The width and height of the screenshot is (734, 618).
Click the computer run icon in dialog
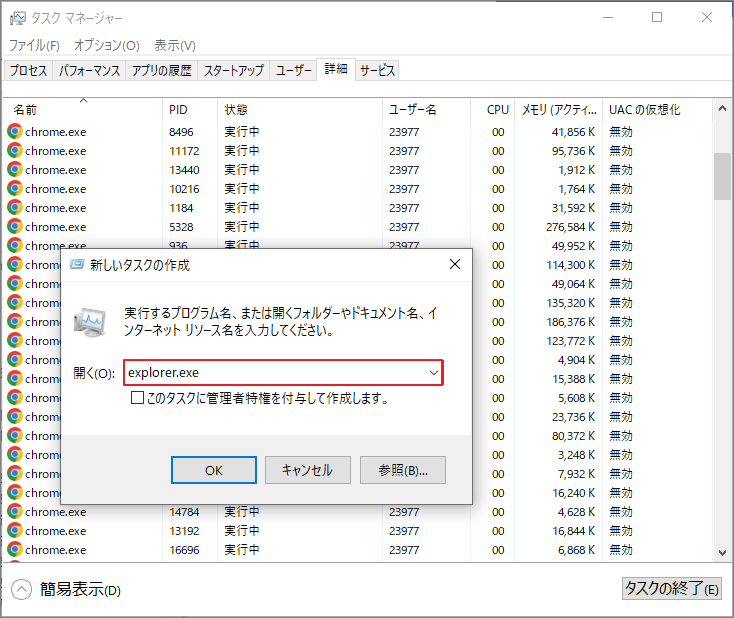coord(90,322)
